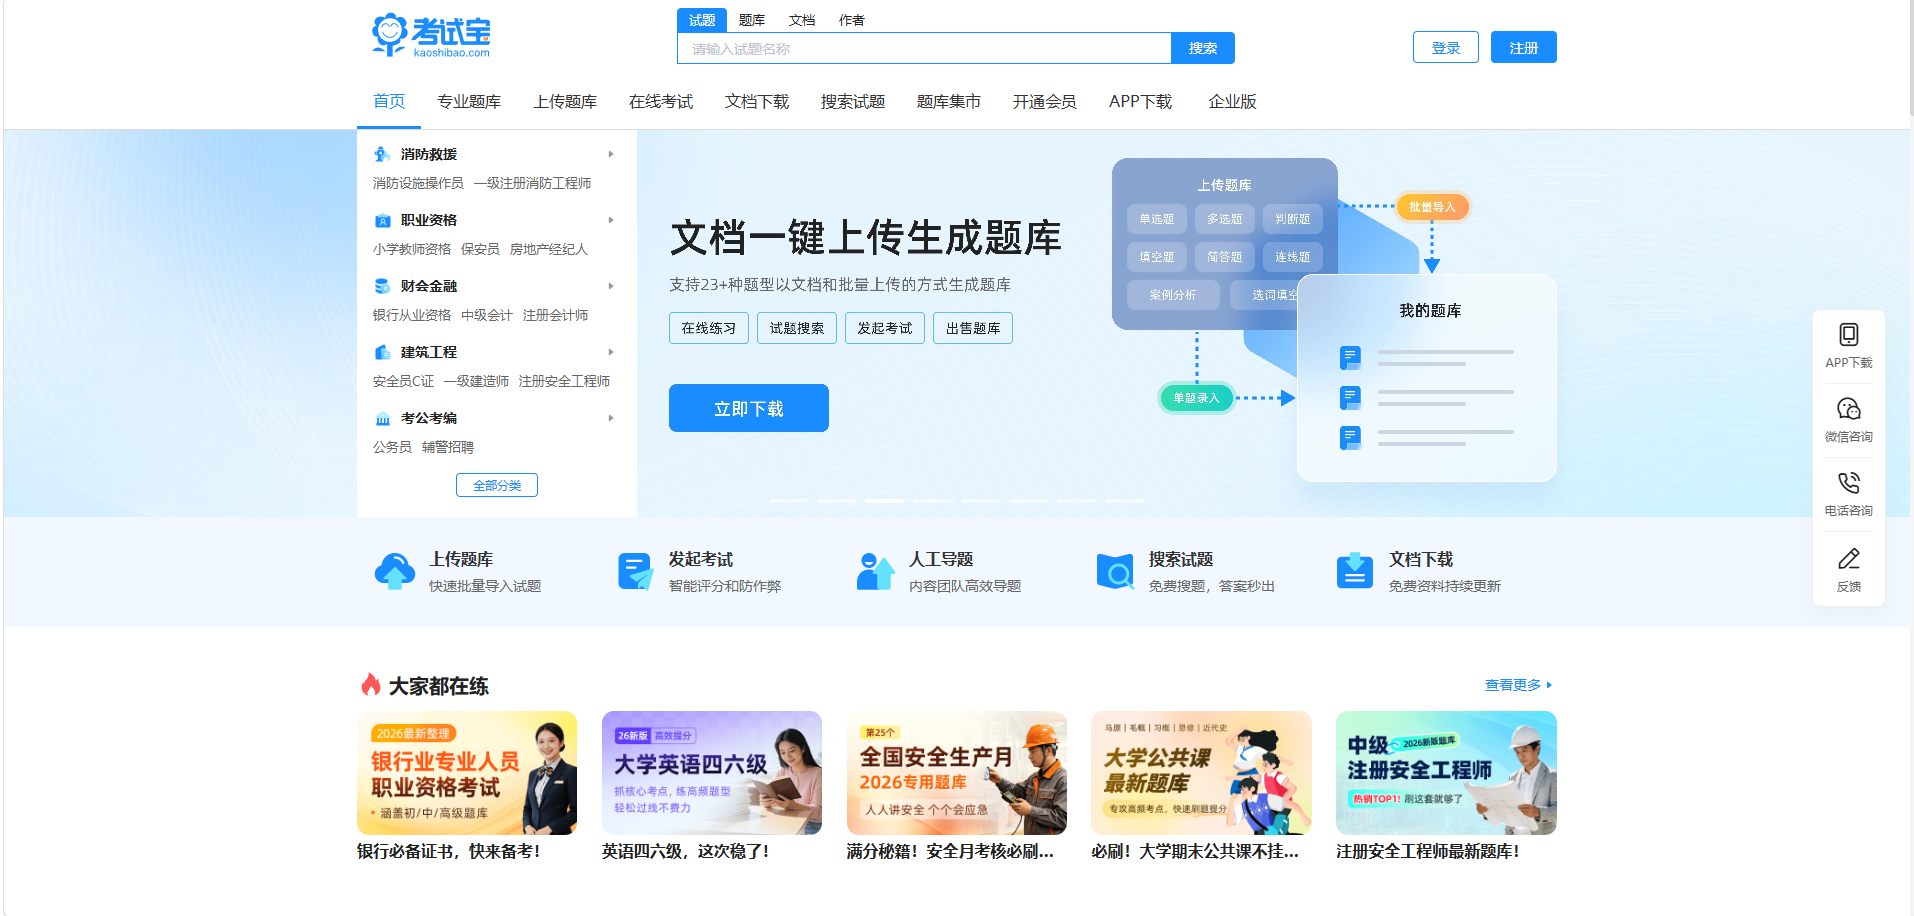Open APP下载 from the right sidebar

click(x=1848, y=346)
